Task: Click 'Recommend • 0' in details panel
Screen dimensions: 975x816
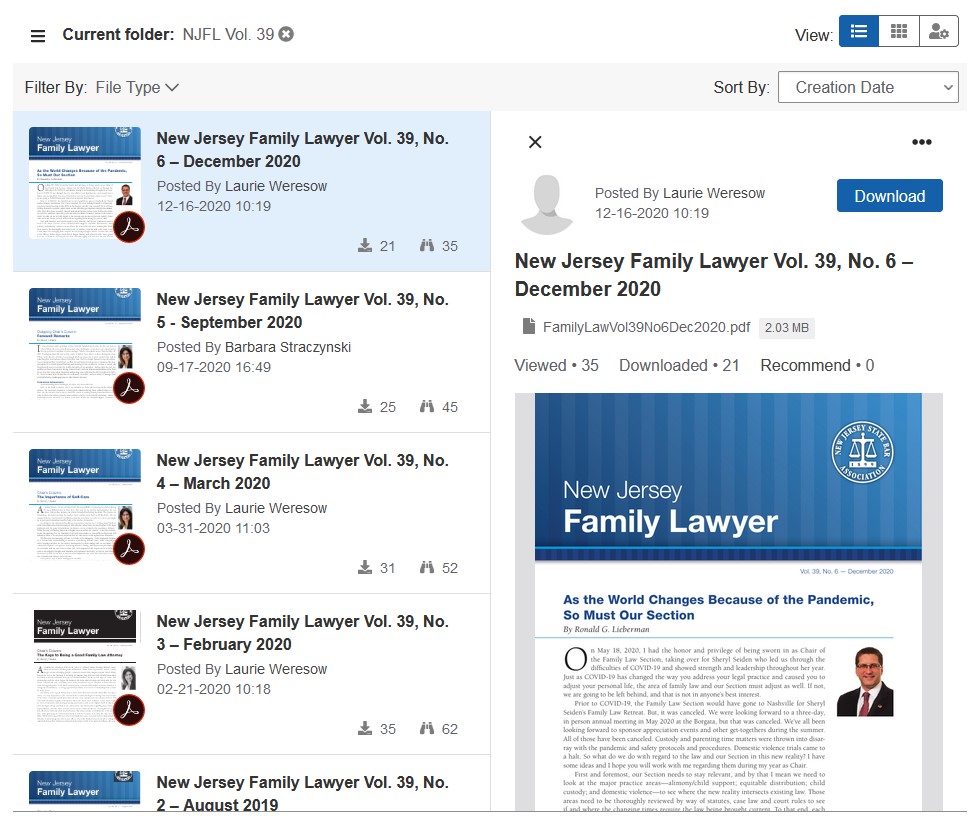Action: tap(817, 365)
